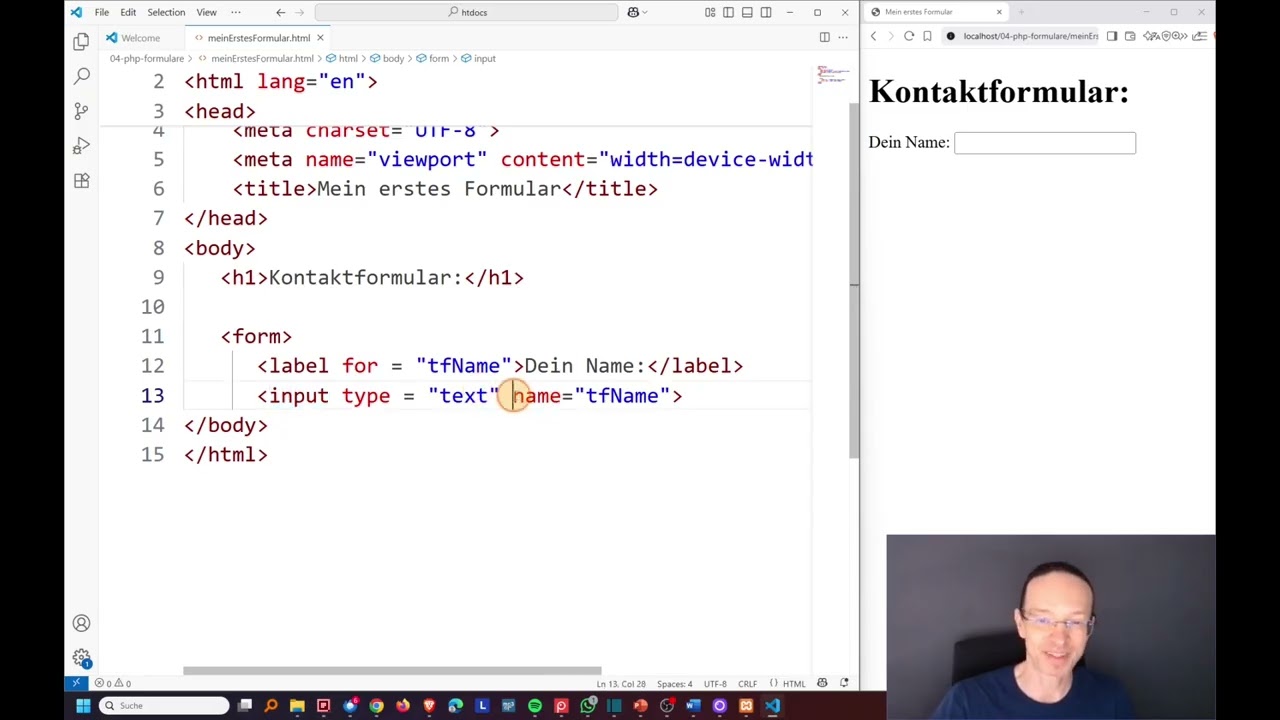Click the editor minimap
This screenshot has height=720, width=1280.
click(x=833, y=75)
